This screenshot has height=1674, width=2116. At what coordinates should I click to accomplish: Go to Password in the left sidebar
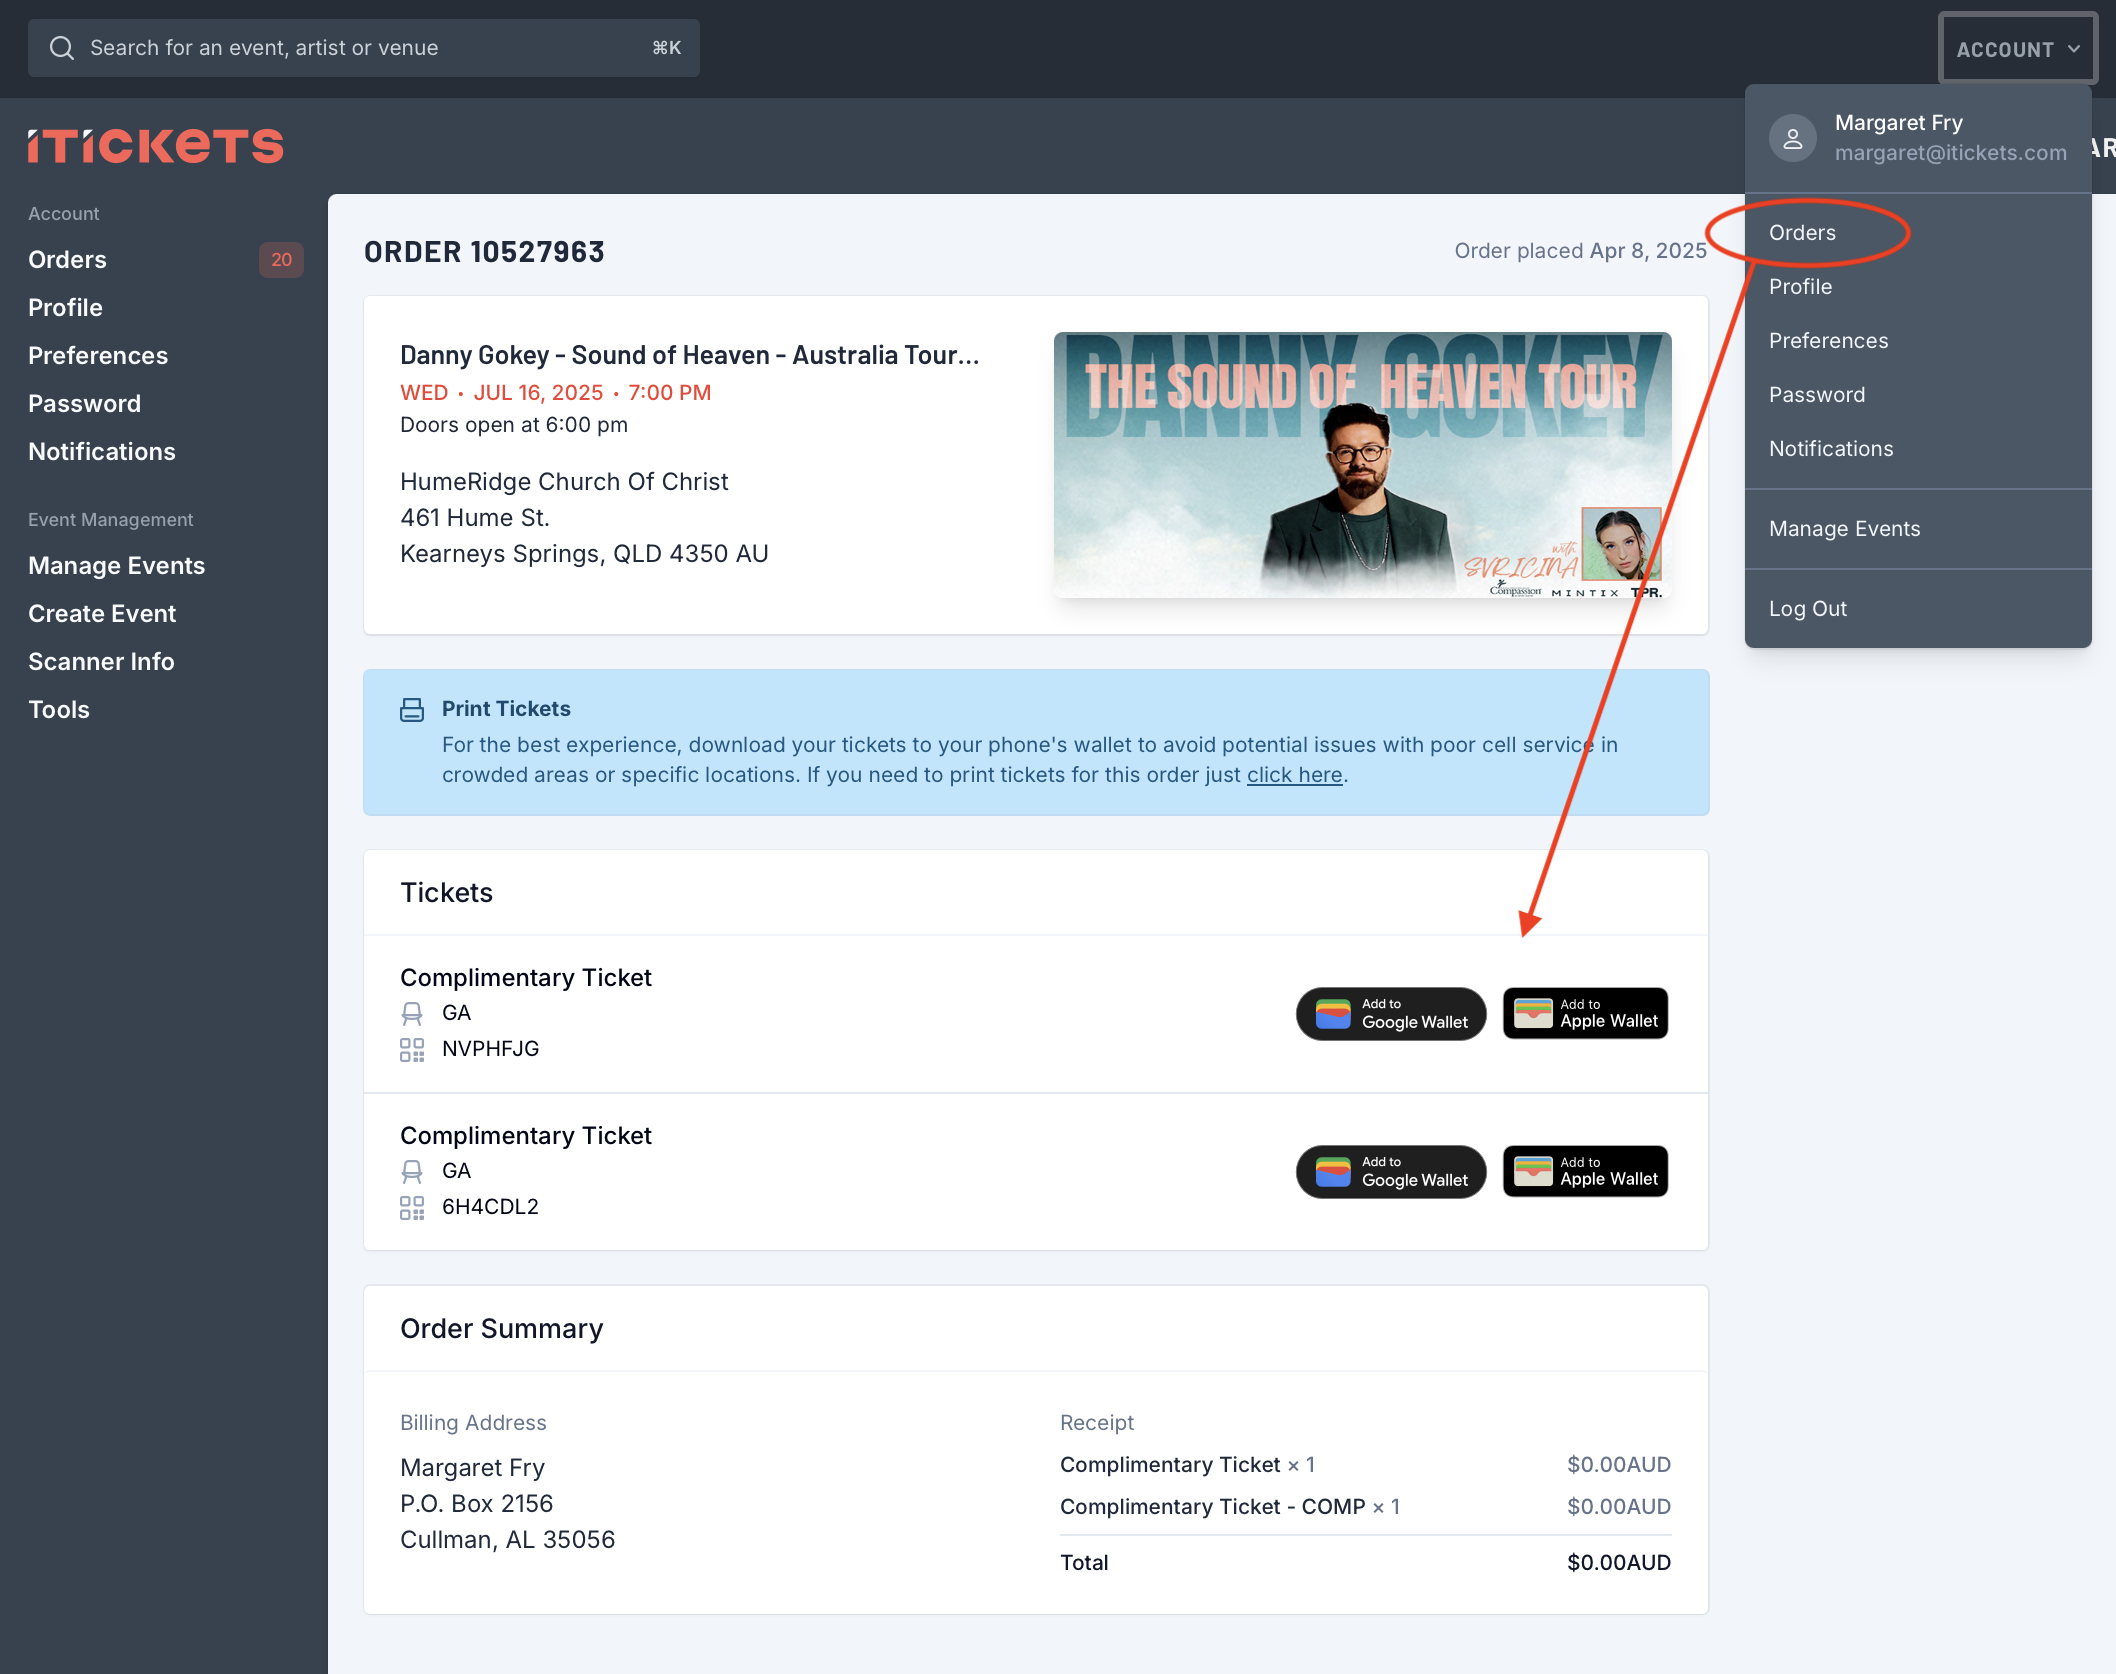pos(84,404)
